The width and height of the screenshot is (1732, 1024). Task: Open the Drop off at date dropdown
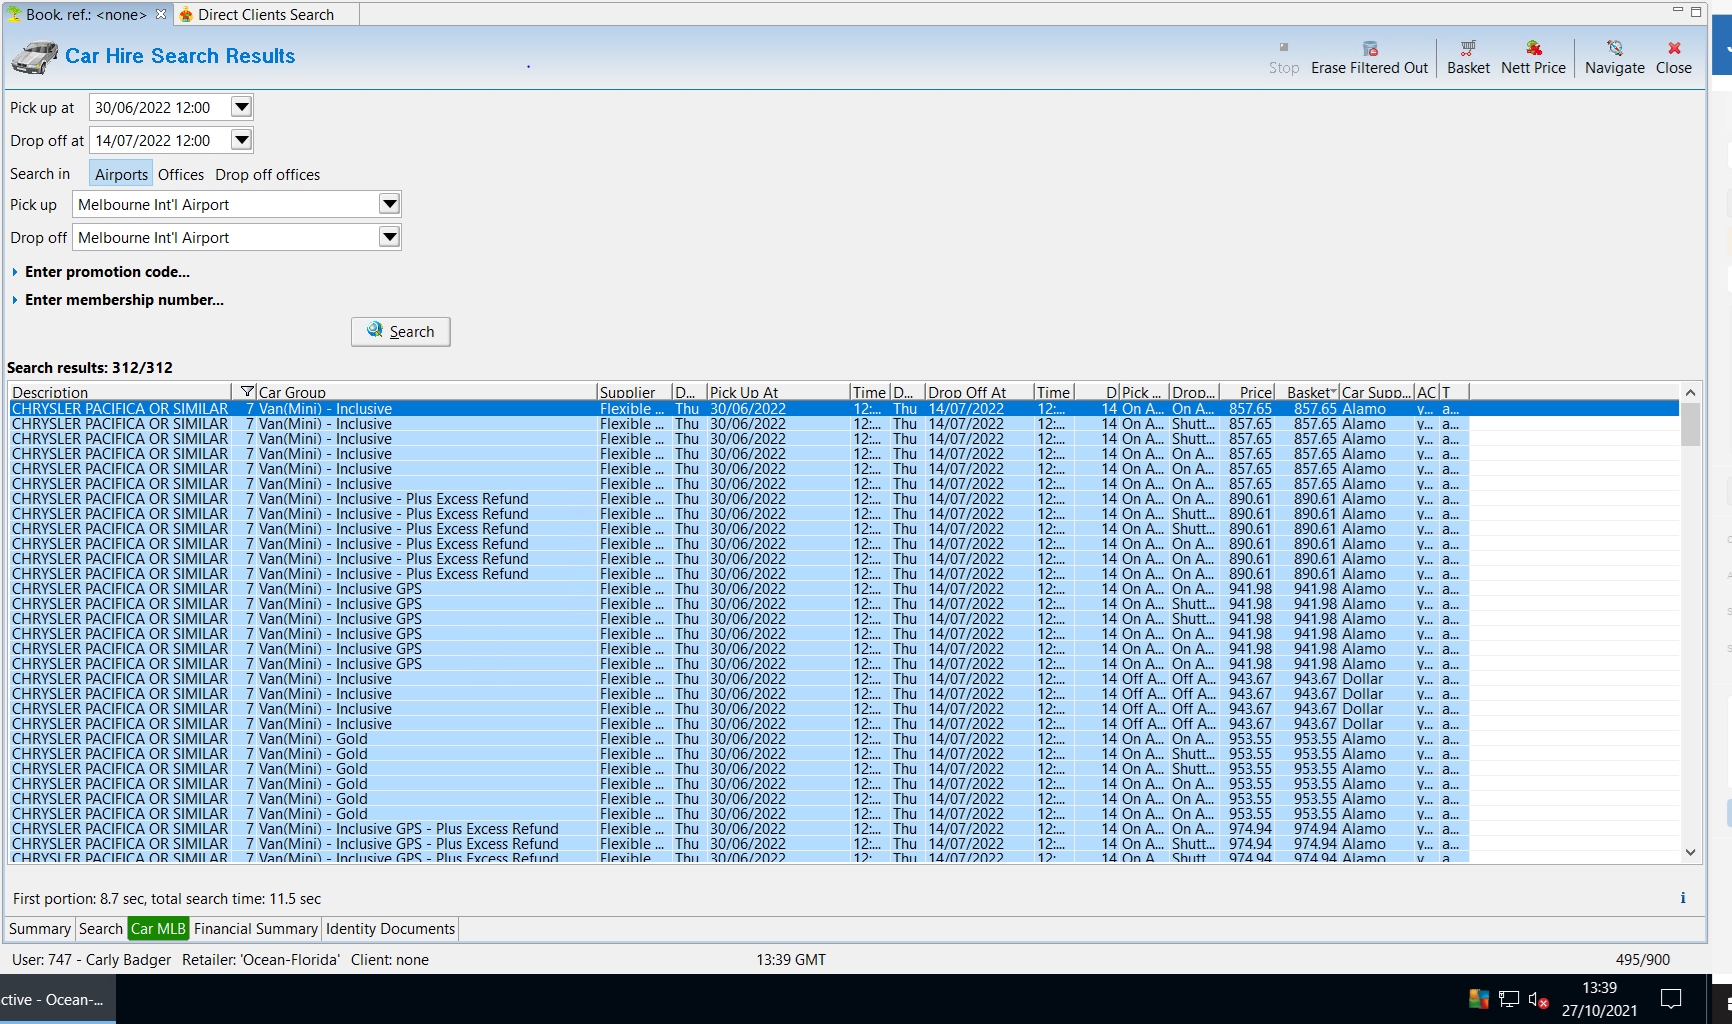point(241,140)
